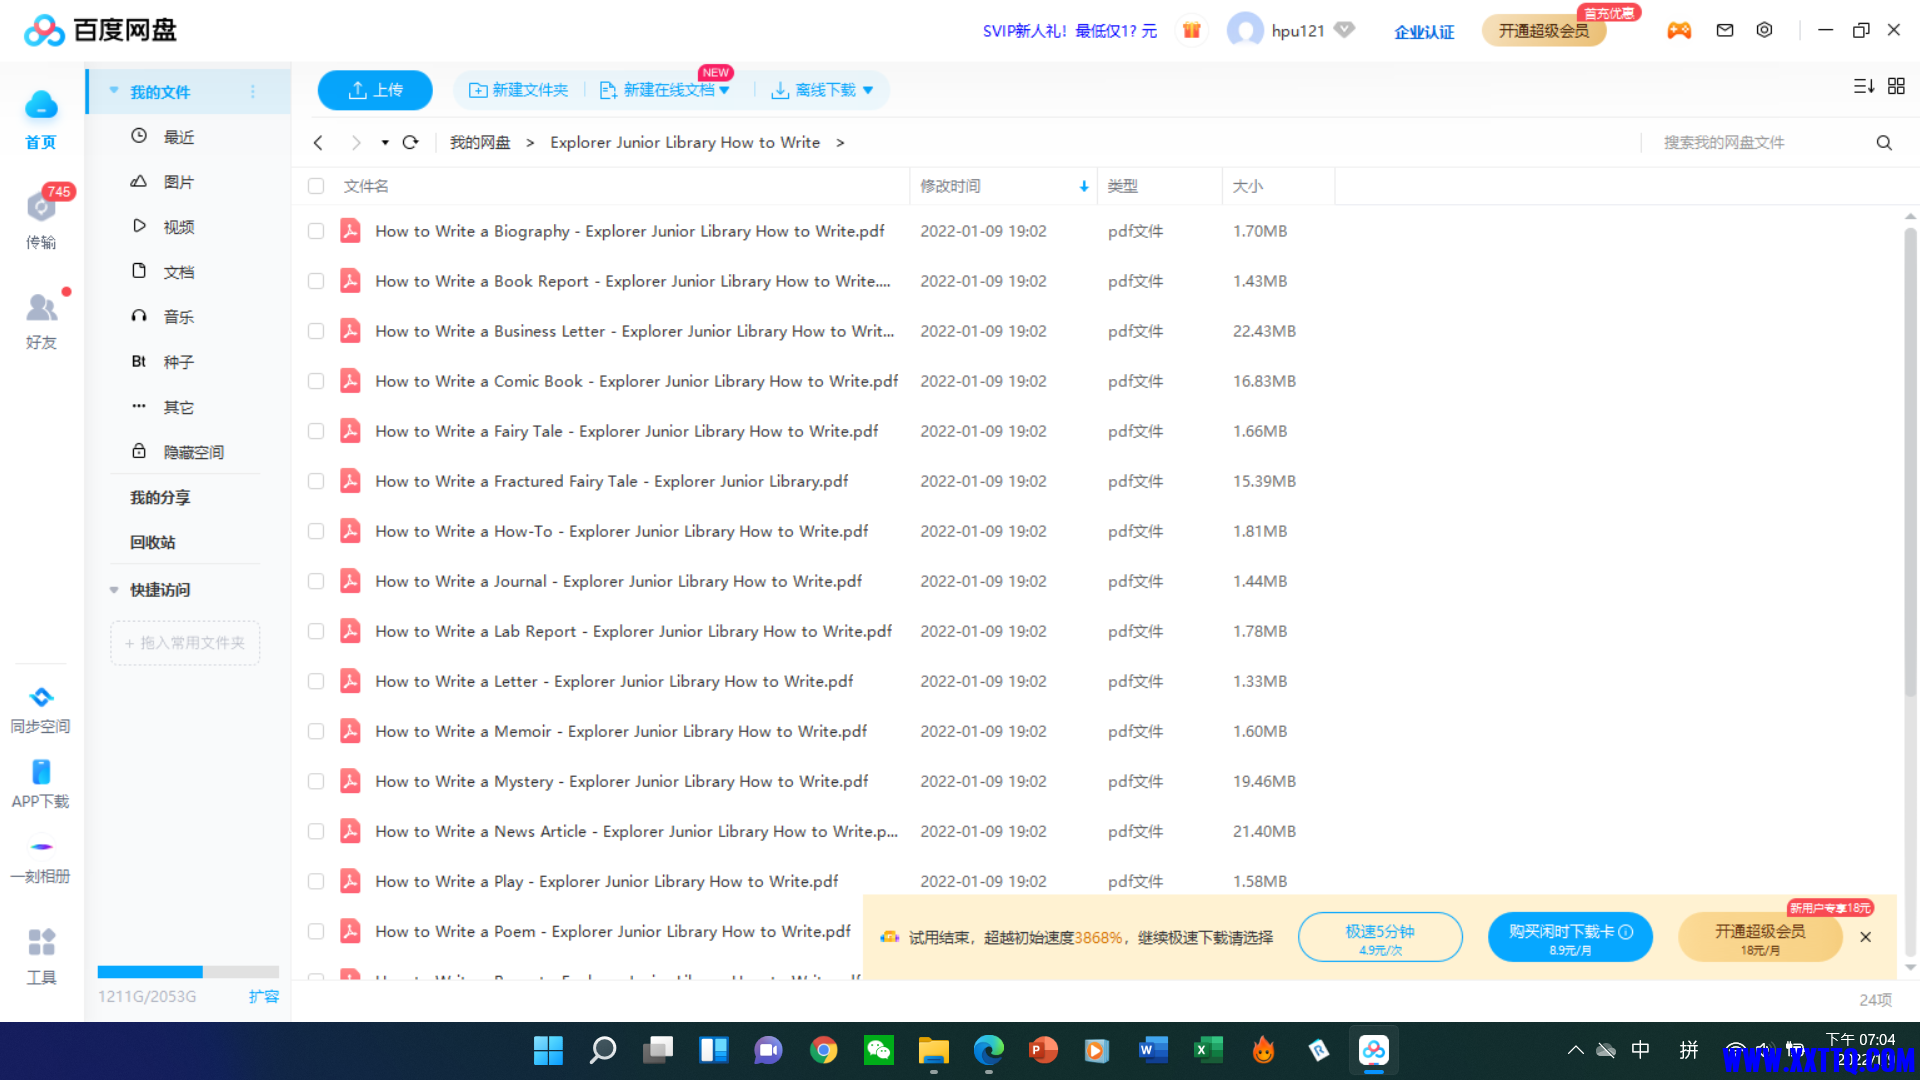This screenshot has height=1080, width=1920.
Task: Go forward in folder history
Action: click(x=355, y=143)
